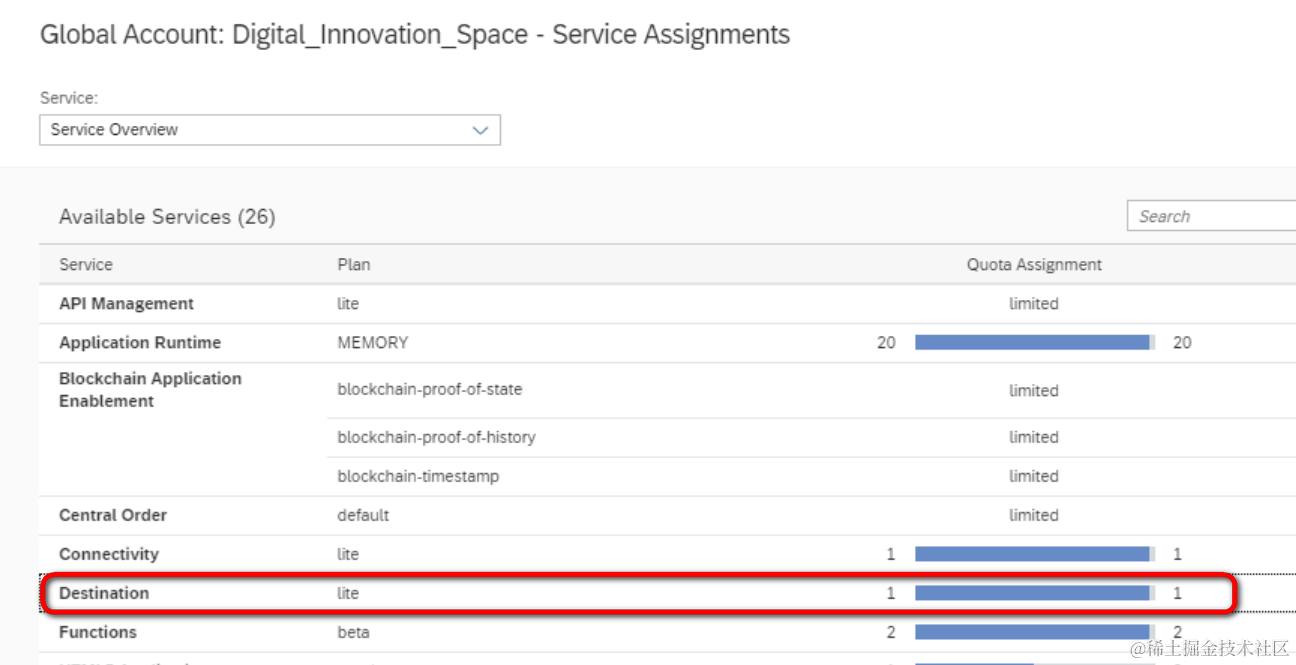Click the Destination quota bar

(x=1034, y=593)
